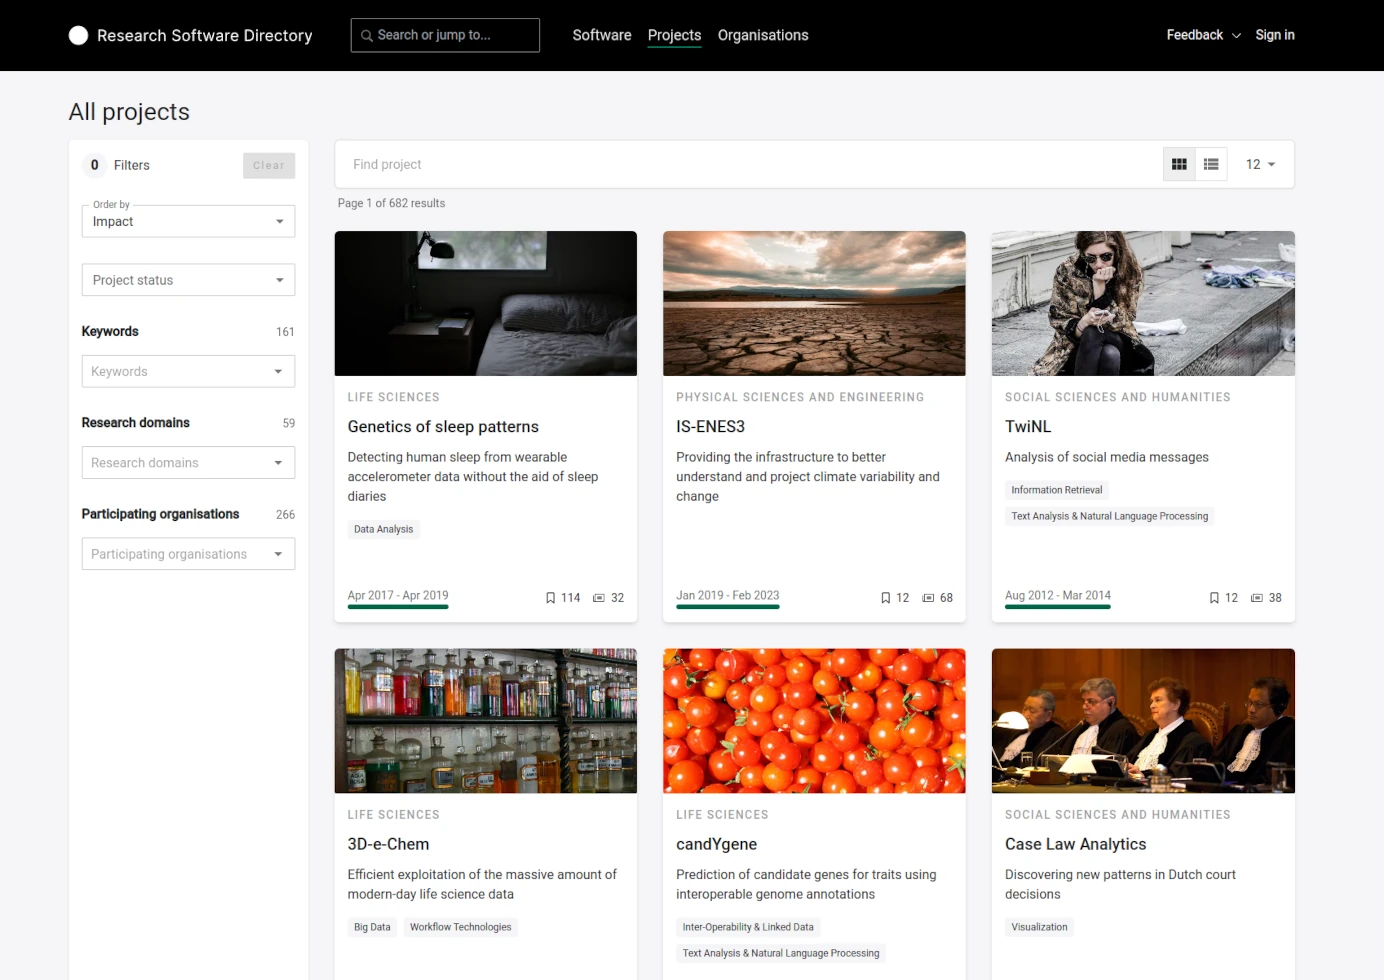Screen dimensions: 1384x980
Task: Click output count icon on IS-ENES3 card
Action: 928,598
